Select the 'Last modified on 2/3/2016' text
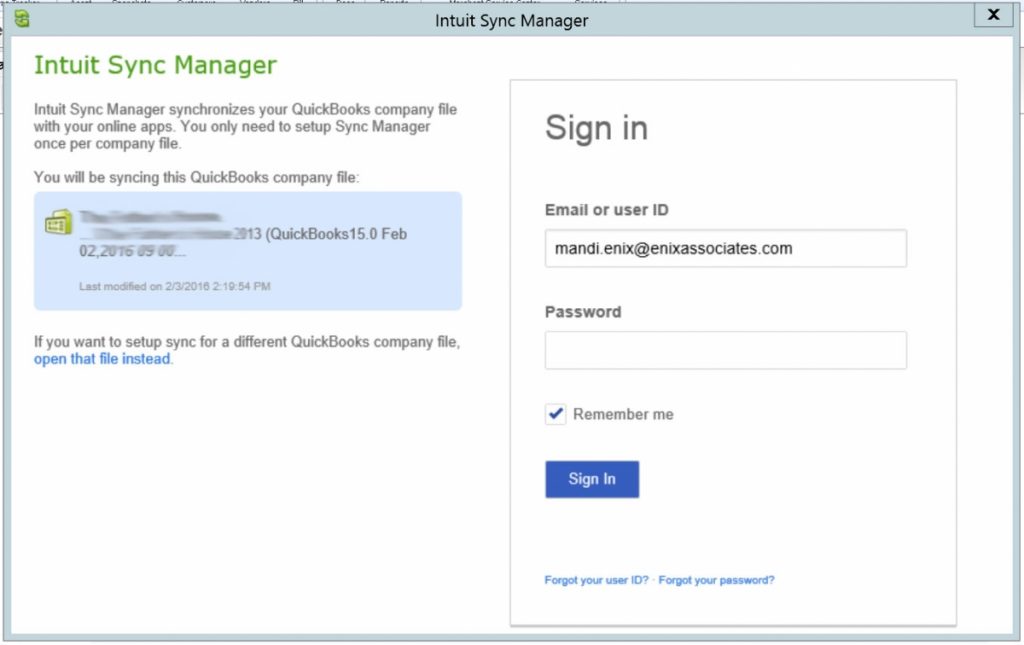Screen dimensions: 1024x645 pyautogui.click(x=174, y=286)
